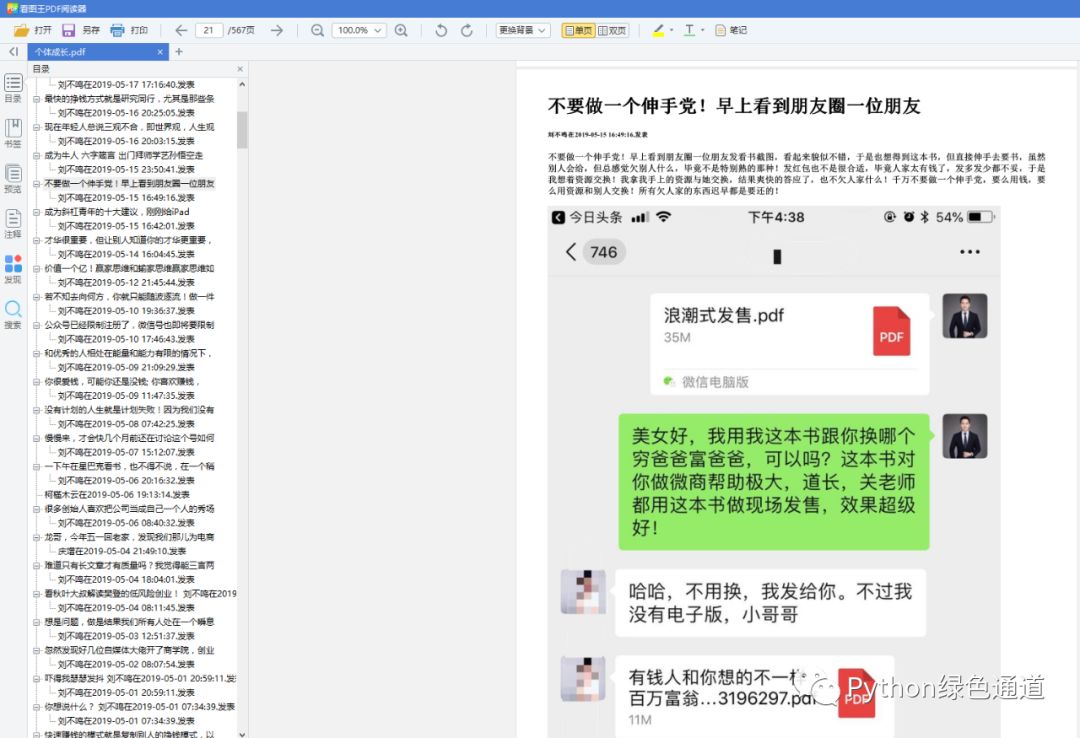Jump to 龙哥，今年五一回老家 outline entry

click(129, 537)
